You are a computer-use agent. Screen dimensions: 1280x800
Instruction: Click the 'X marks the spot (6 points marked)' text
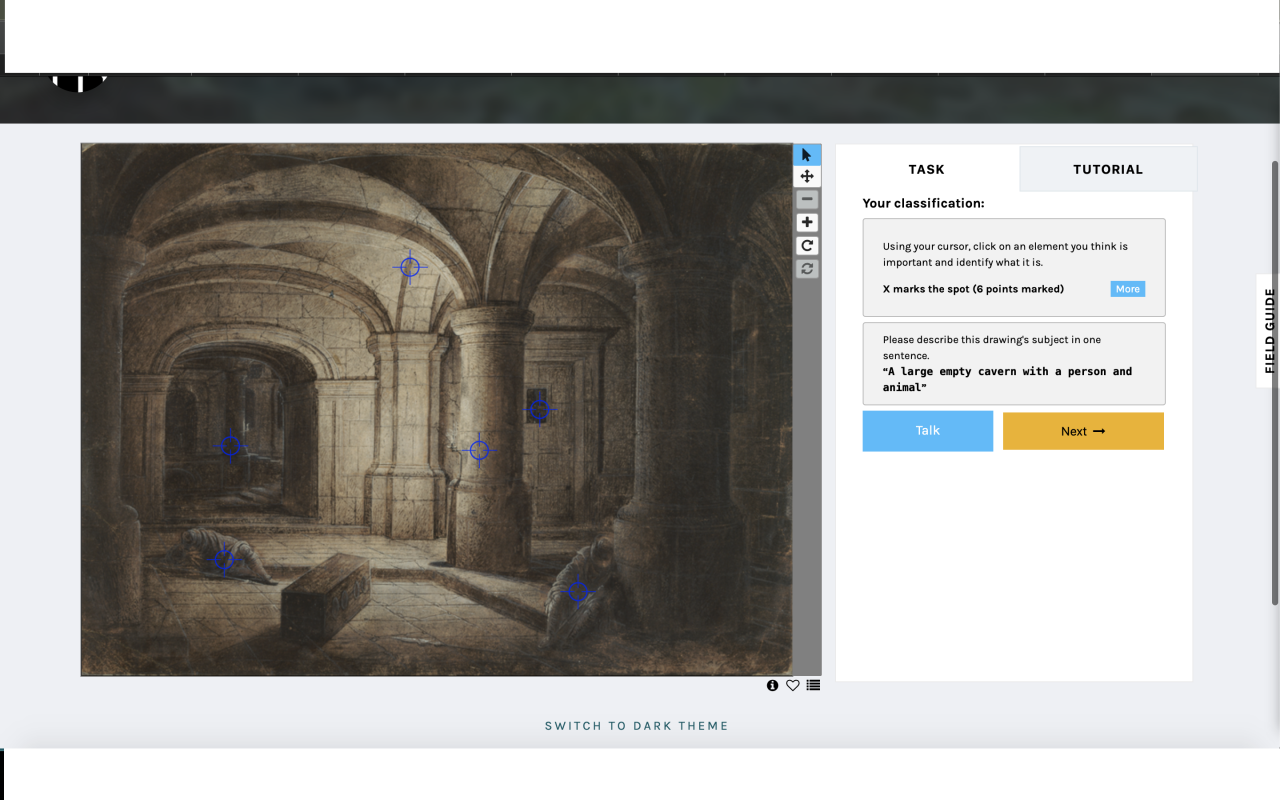[x=973, y=289]
